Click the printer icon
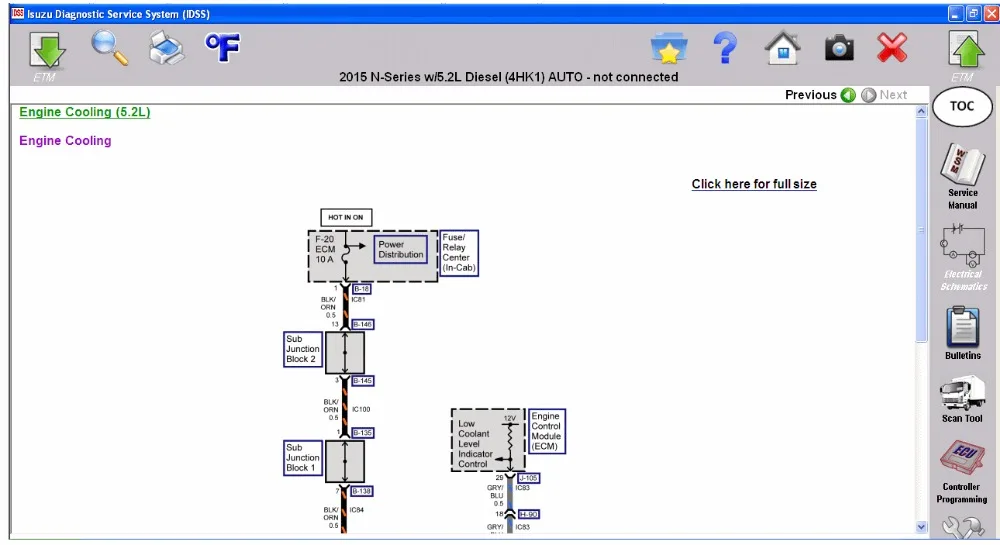The image size is (1000, 545). (x=166, y=48)
